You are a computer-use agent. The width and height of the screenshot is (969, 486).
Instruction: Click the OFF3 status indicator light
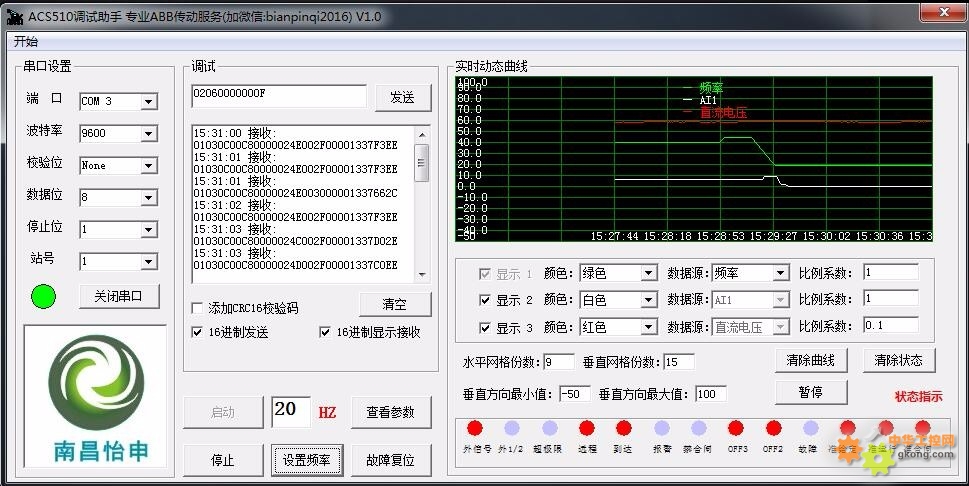[x=736, y=428]
